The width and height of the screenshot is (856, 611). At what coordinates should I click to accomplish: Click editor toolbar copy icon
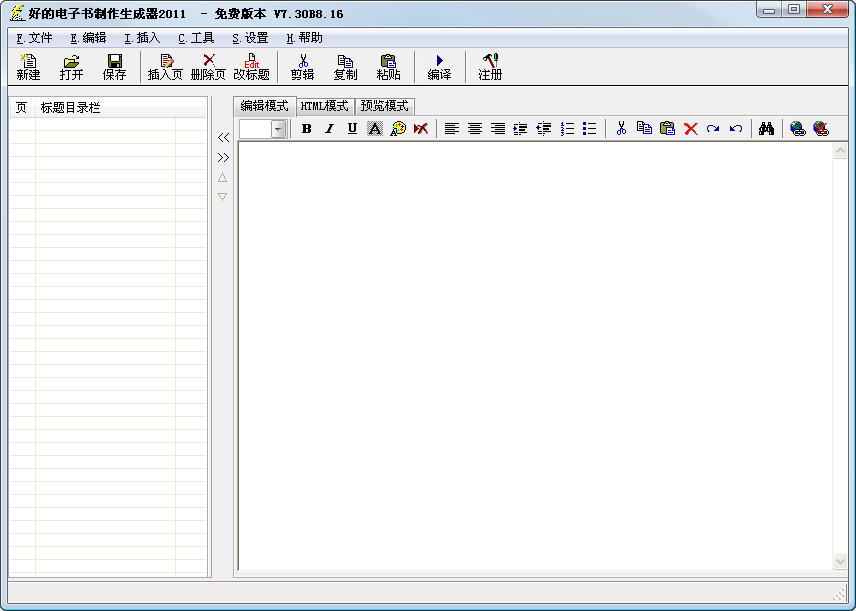[644, 129]
